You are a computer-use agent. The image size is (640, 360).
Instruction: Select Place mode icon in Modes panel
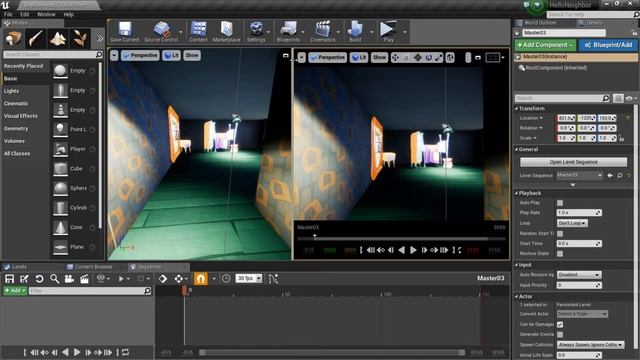[x=13, y=39]
